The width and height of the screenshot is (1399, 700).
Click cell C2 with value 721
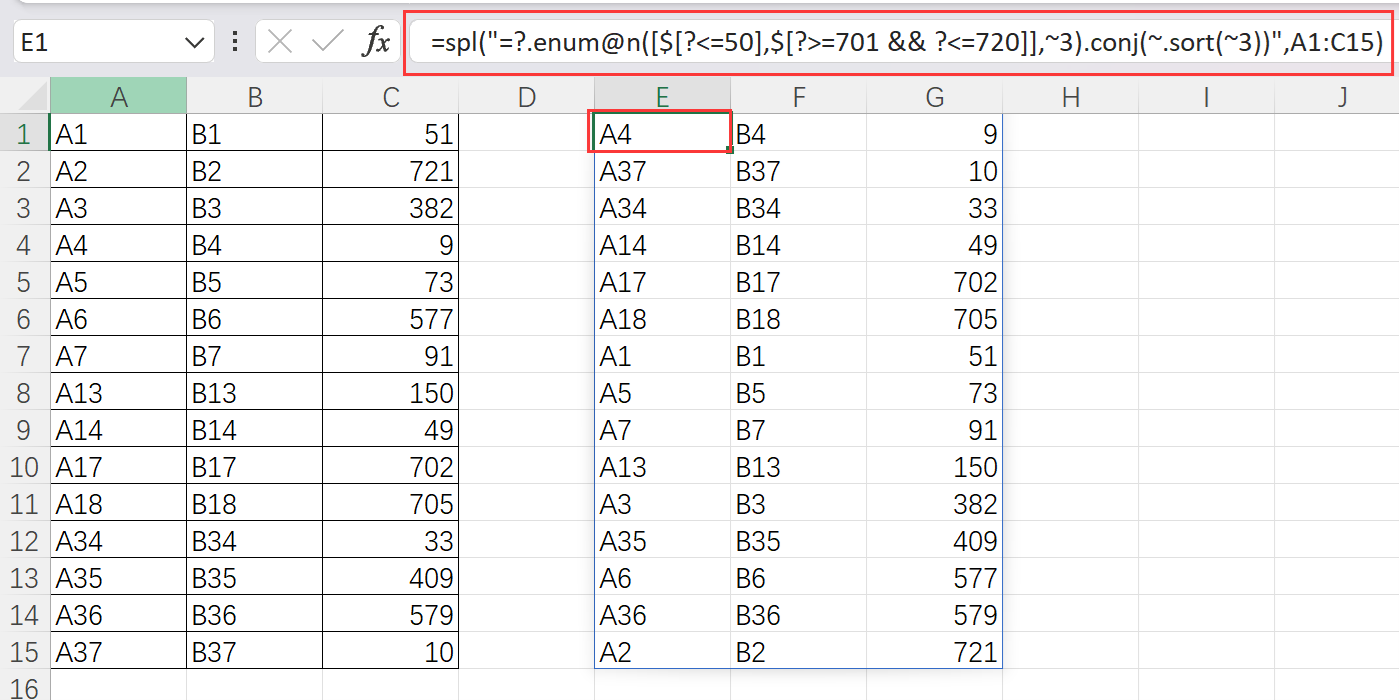(x=390, y=171)
